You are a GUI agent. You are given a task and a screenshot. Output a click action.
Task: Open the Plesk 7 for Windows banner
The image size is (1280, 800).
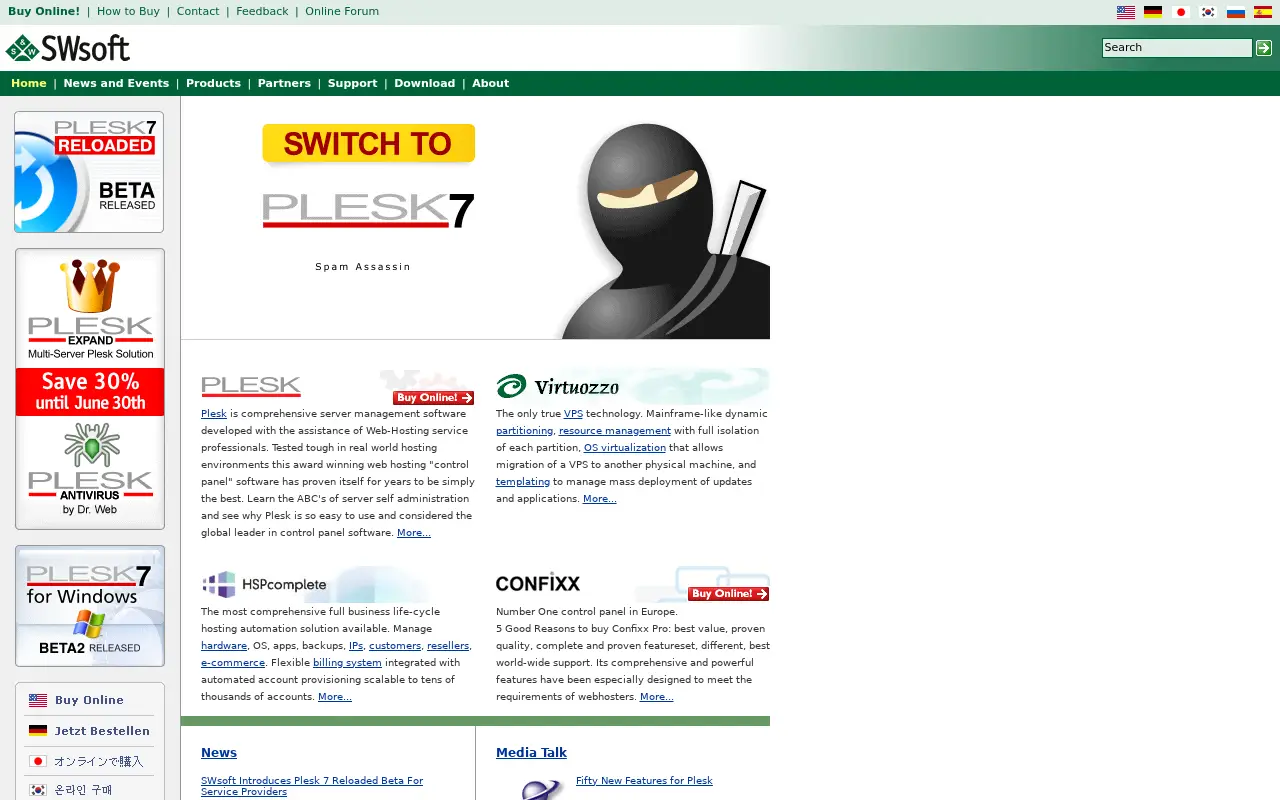click(x=90, y=606)
